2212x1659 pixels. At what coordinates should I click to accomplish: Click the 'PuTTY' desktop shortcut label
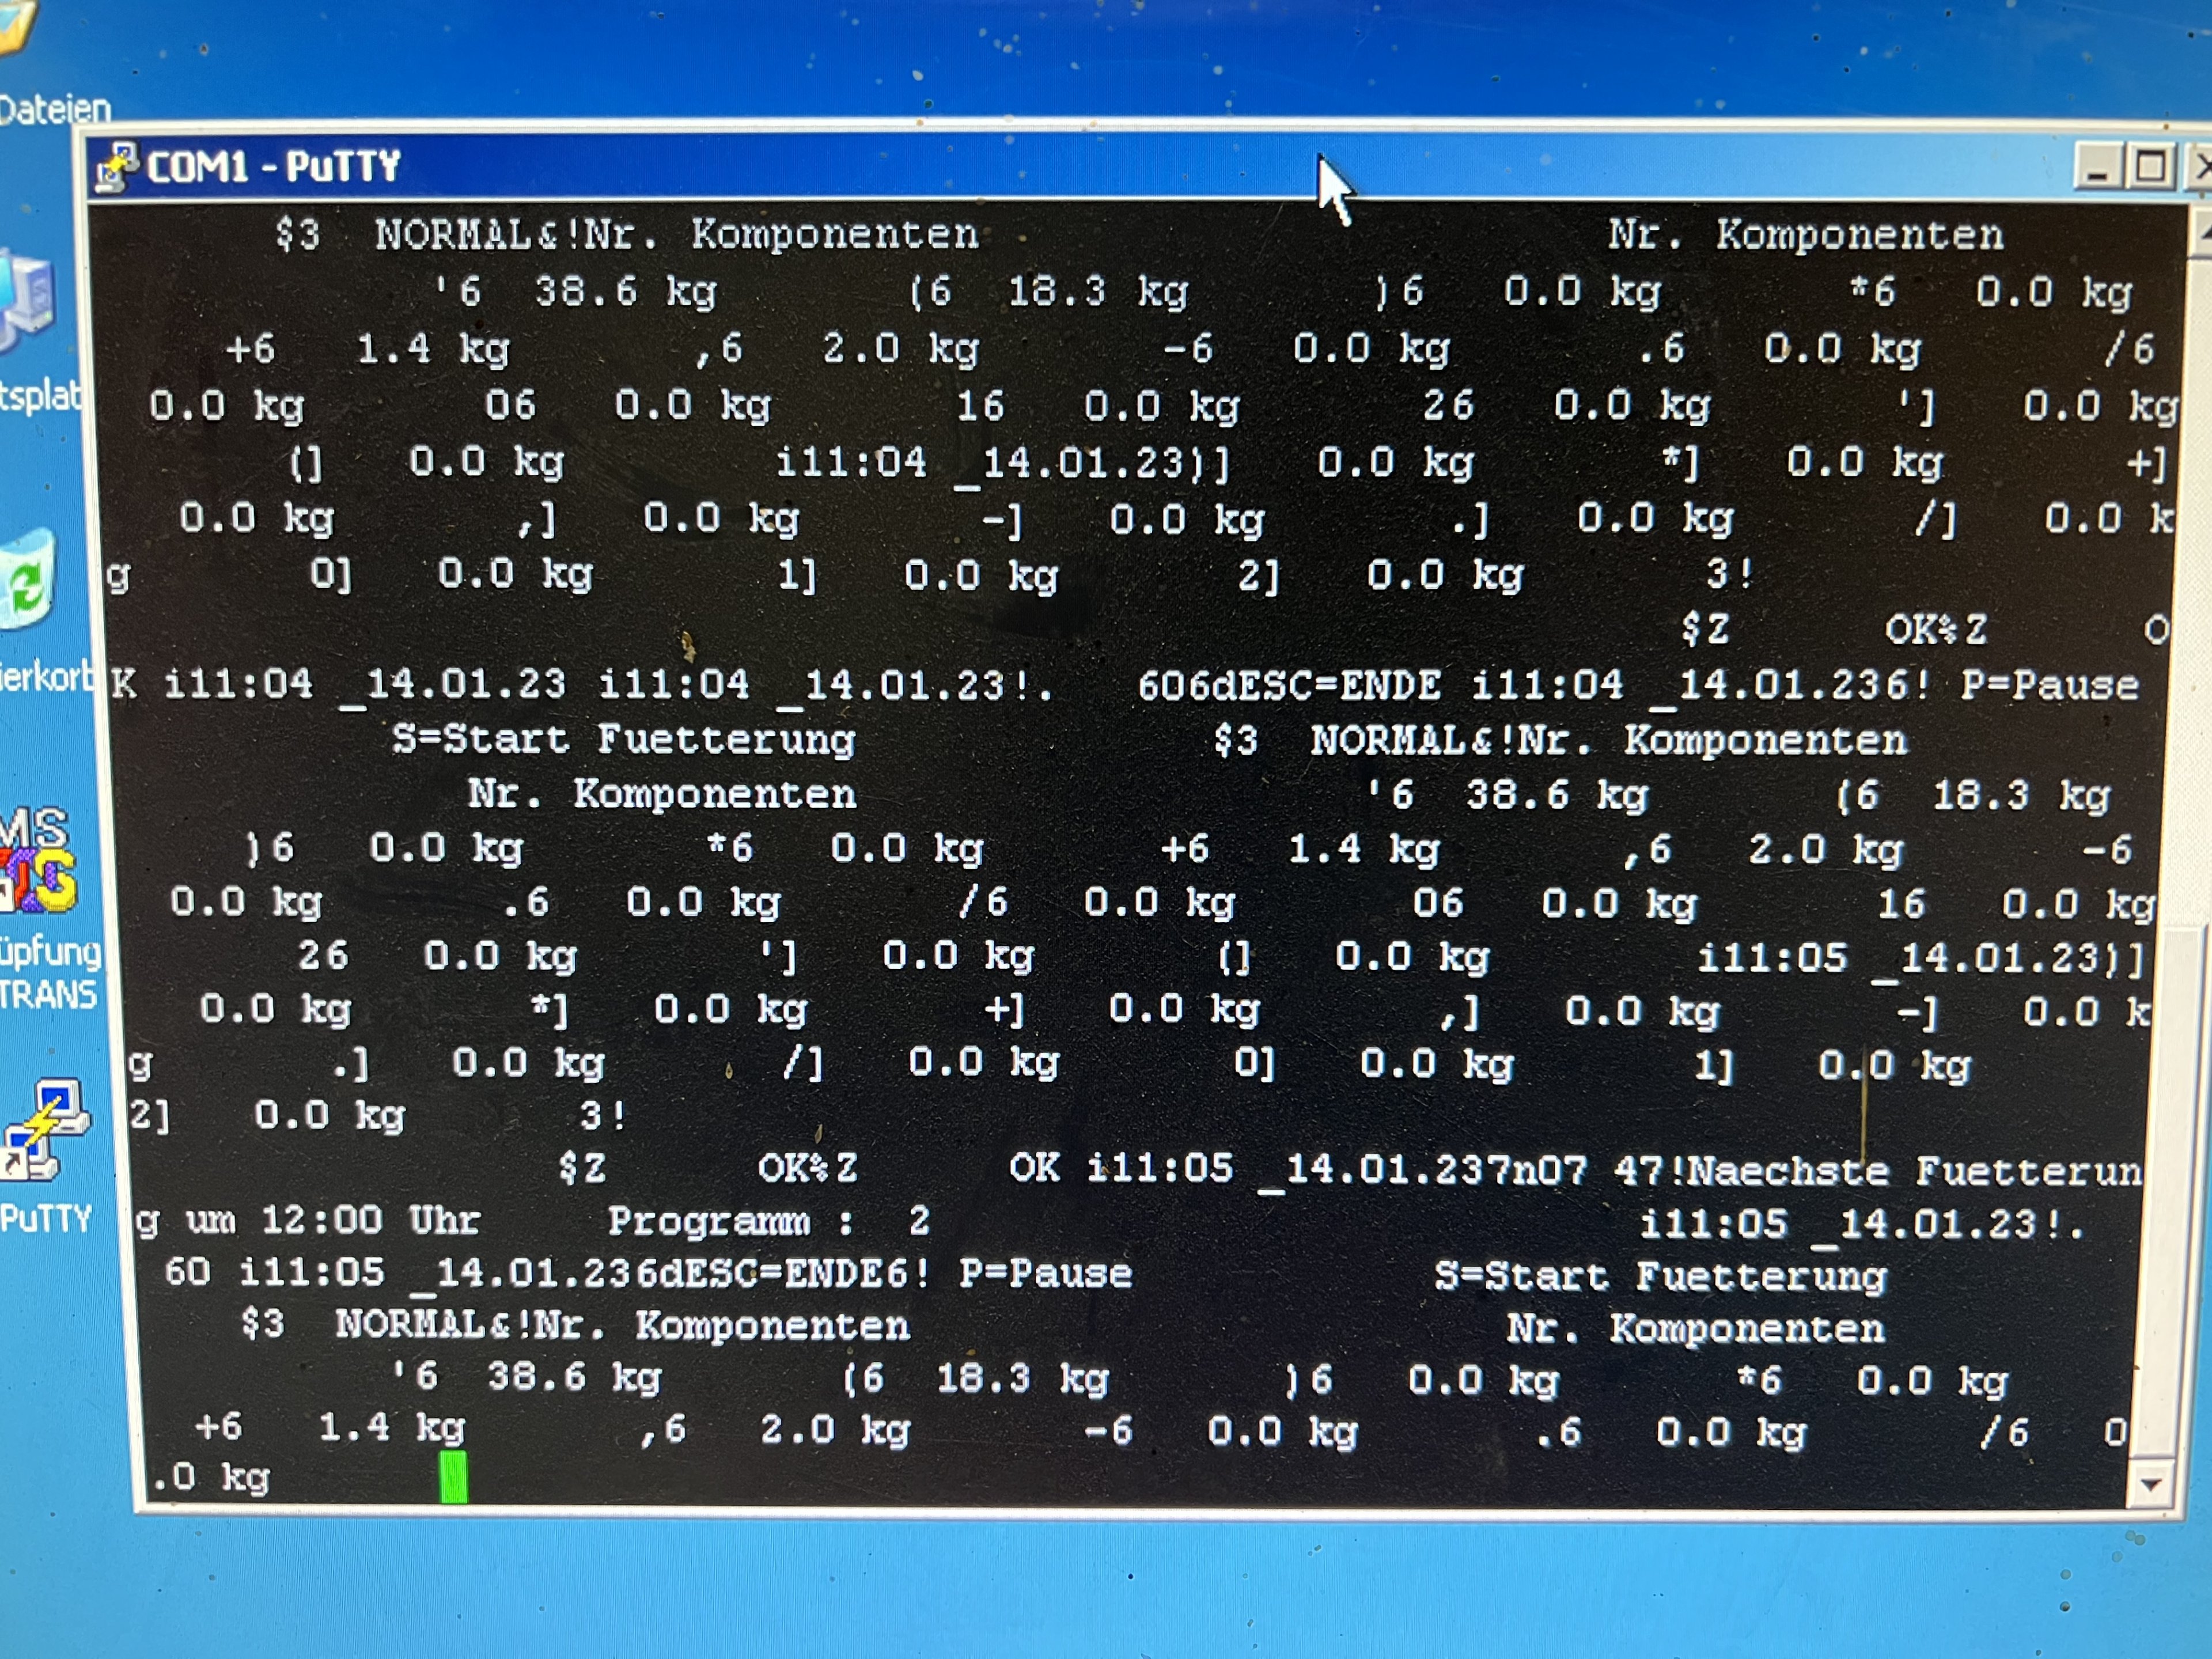click(45, 1218)
